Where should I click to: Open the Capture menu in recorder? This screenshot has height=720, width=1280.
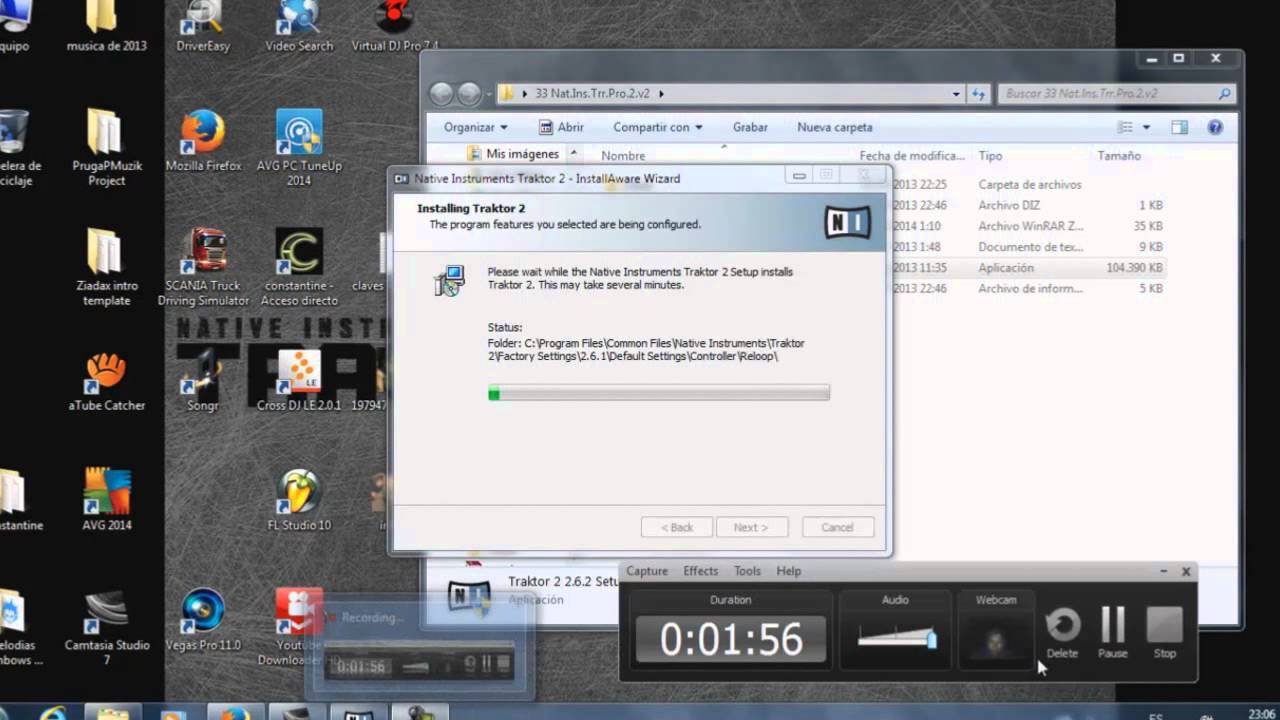coord(647,571)
